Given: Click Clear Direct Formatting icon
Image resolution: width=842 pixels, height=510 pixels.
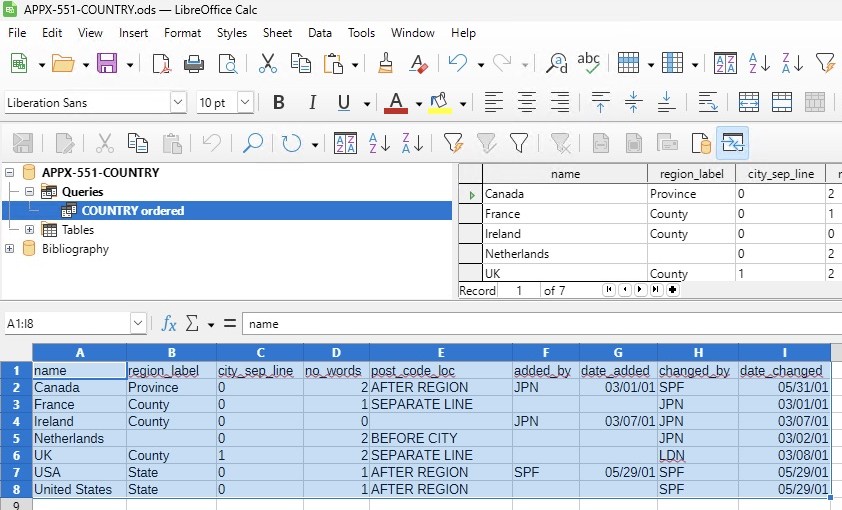Looking at the screenshot, I should coord(418,64).
